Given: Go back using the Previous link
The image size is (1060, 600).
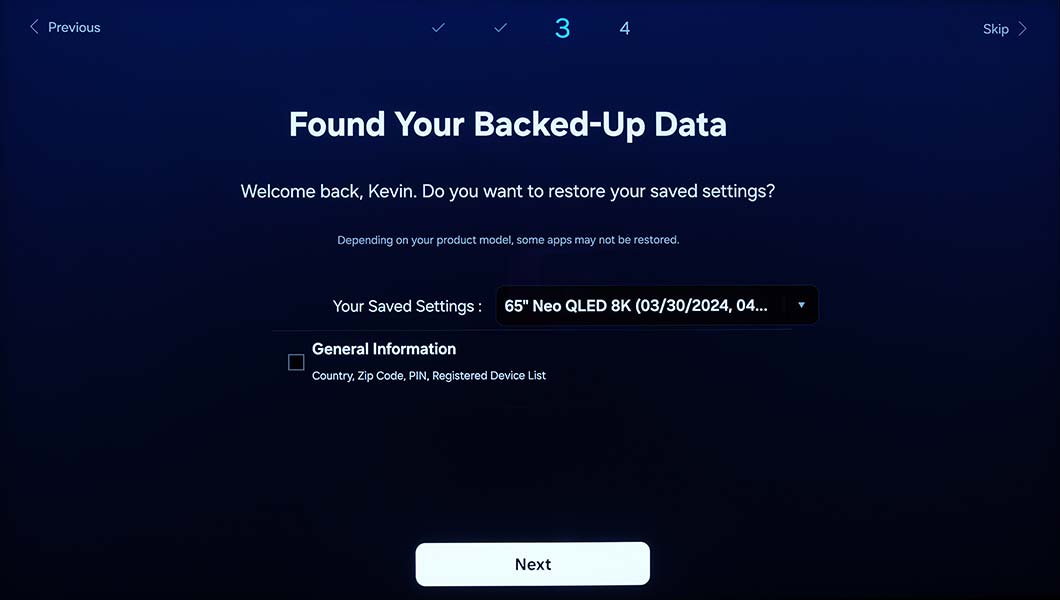Looking at the screenshot, I should 65,26.
